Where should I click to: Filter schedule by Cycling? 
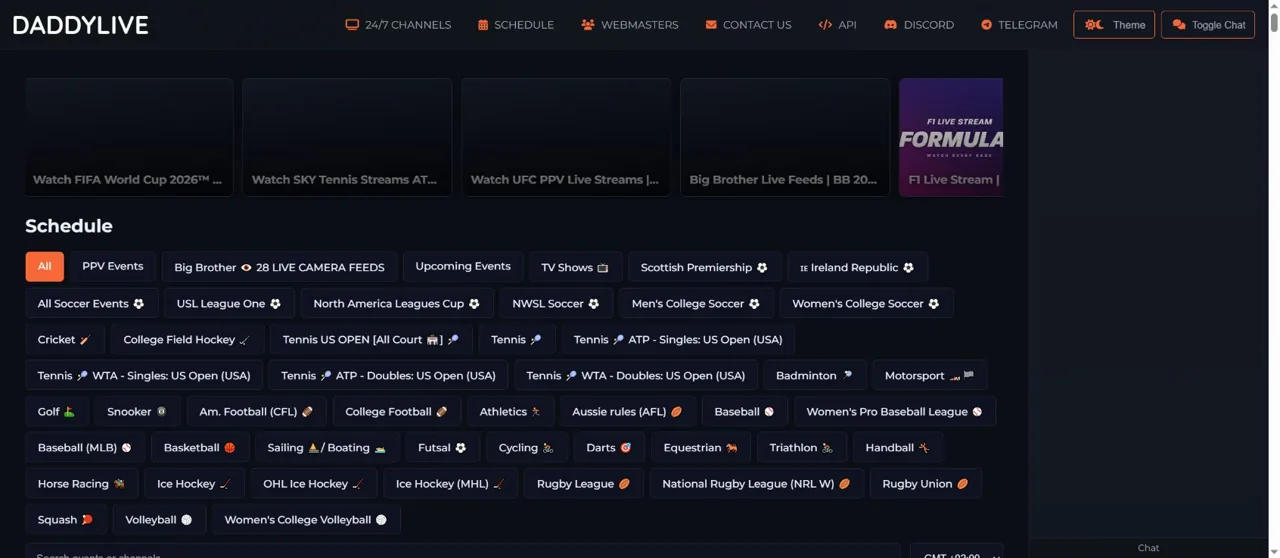click(527, 447)
